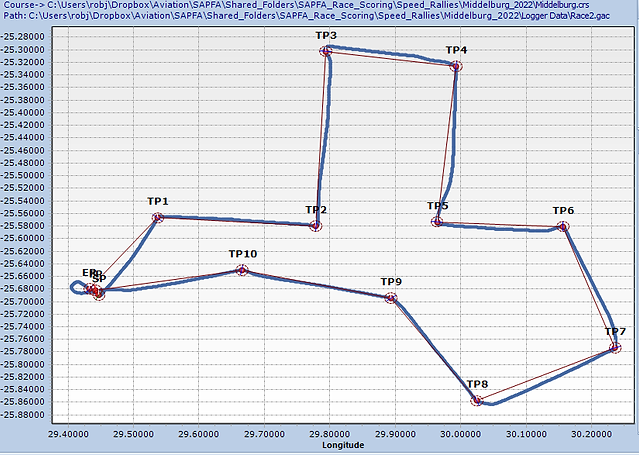Pick the TP6 turning point marker
The height and width of the screenshot is (455, 639).
coord(563,226)
